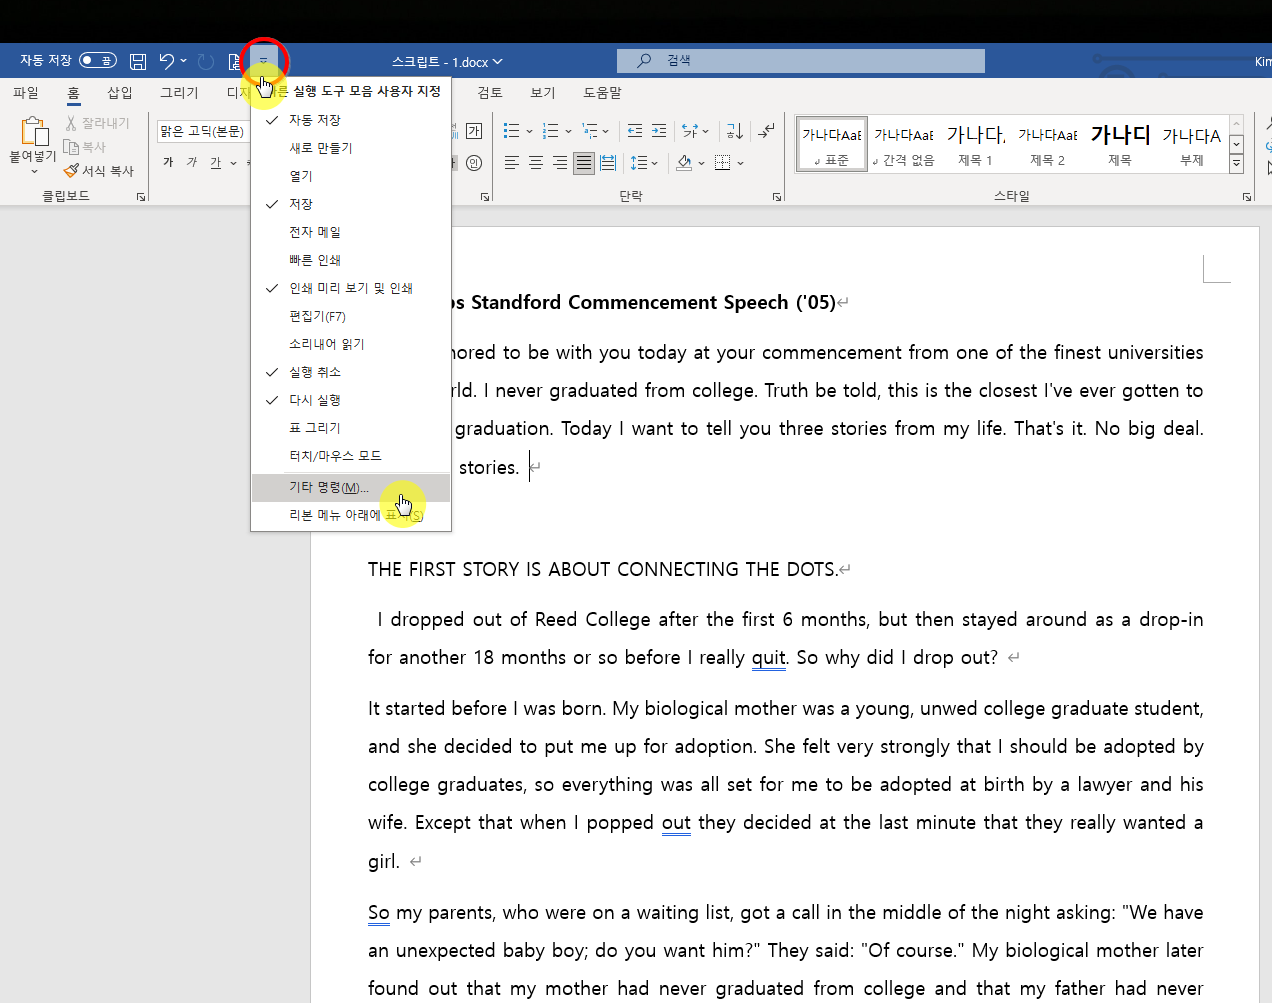Viewport: 1272px width, 1003px height.
Task: Select 열기 in the customize menu
Action: coord(351,176)
